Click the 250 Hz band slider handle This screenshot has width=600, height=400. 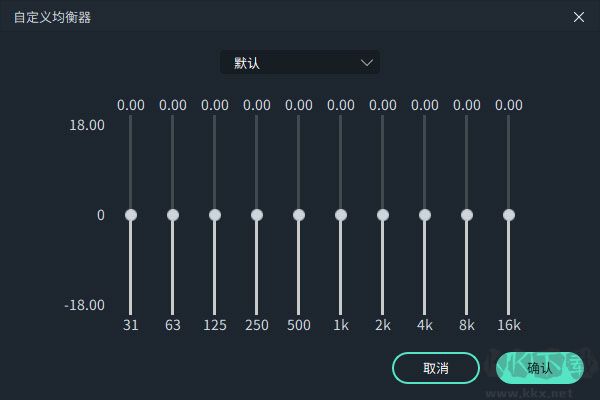(x=257, y=215)
